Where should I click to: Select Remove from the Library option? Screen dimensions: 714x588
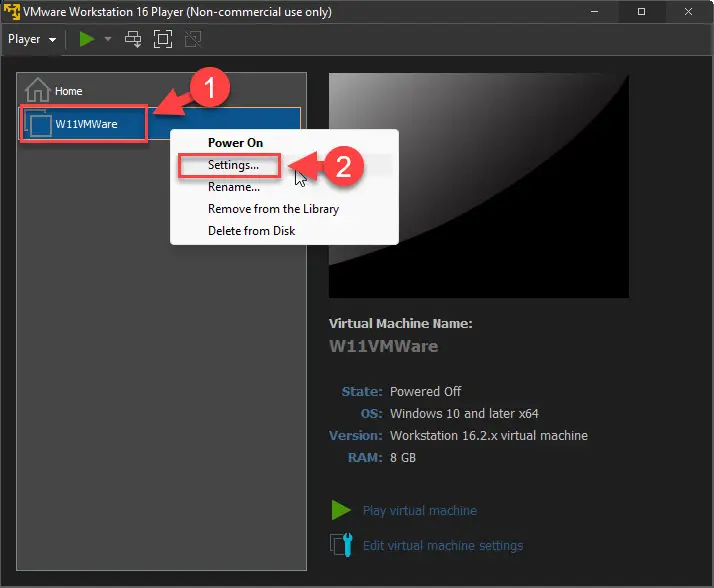[x=273, y=209]
